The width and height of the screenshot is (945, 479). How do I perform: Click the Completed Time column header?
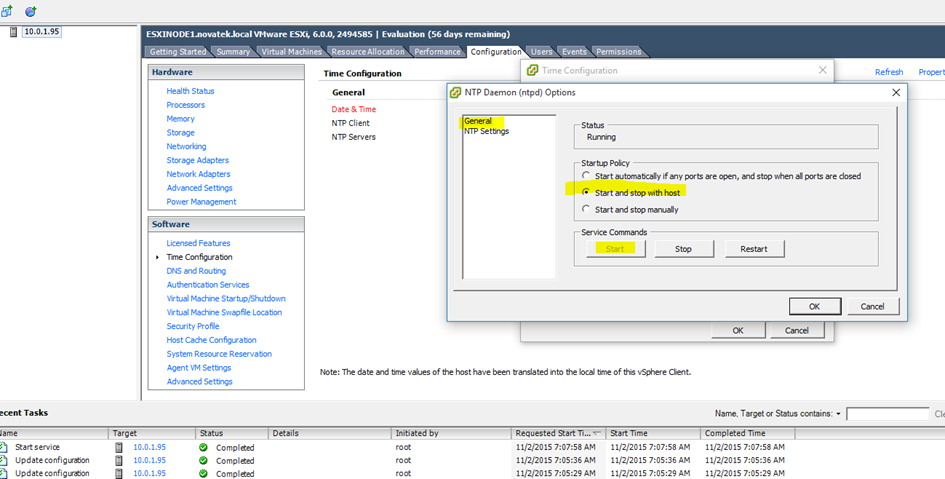point(748,433)
